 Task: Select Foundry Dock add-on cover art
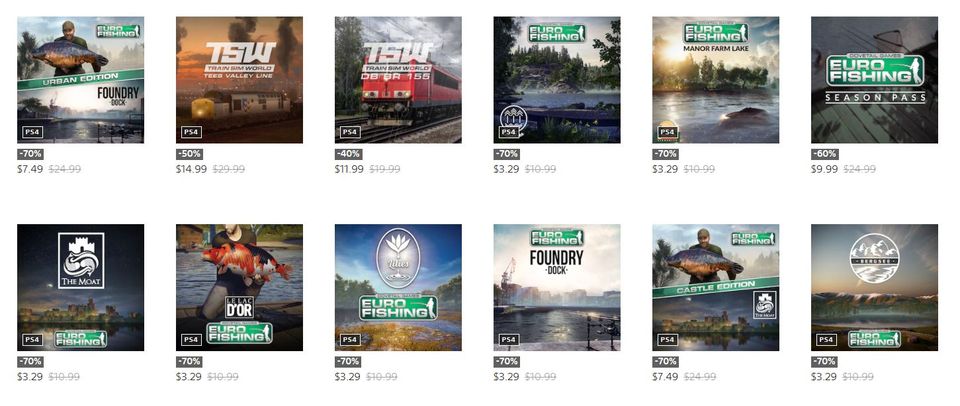[x=557, y=287]
